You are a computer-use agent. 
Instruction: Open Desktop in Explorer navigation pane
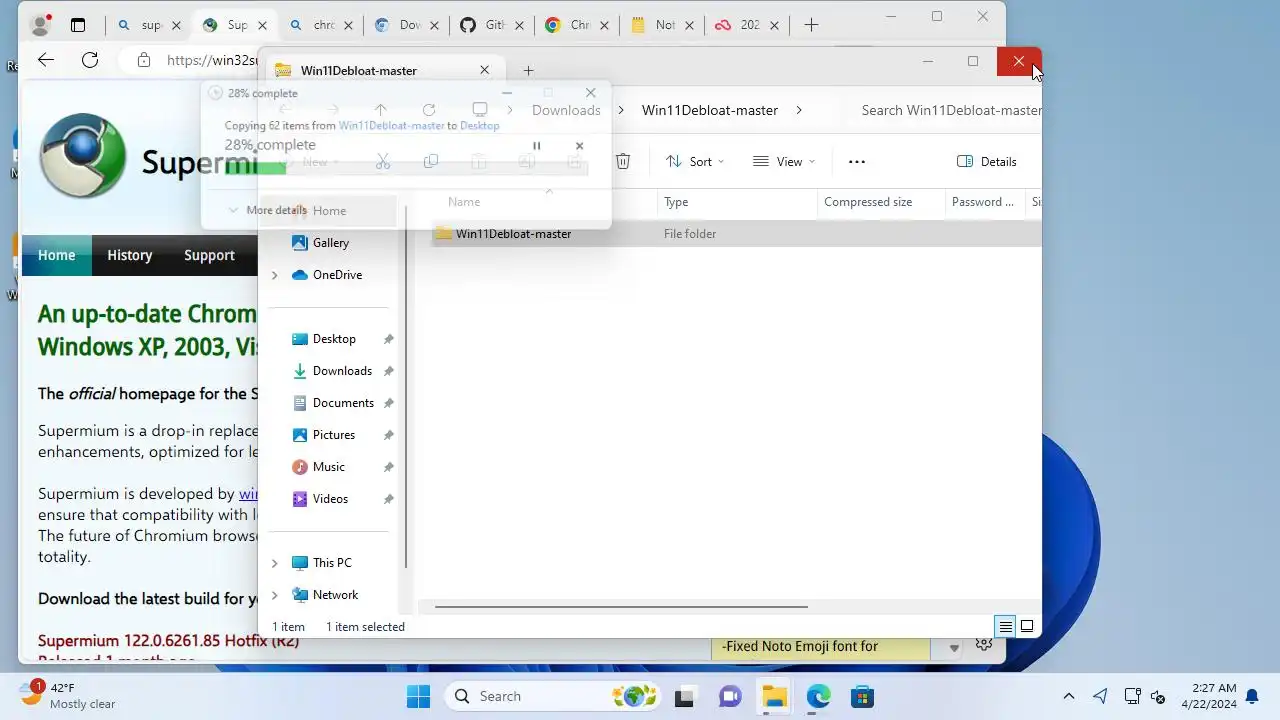pos(334,338)
